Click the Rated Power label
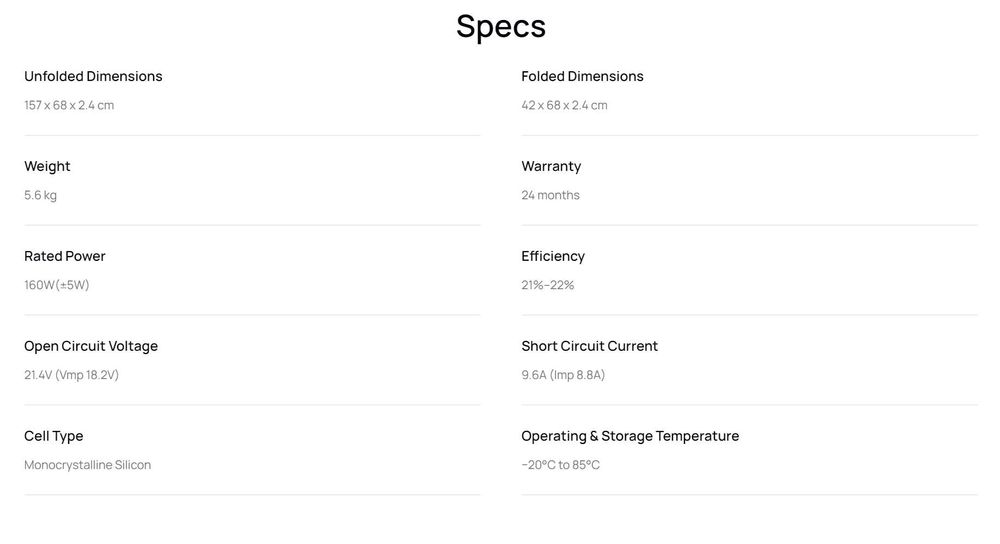Viewport: 1000px width, 544px height. [x=65, y=256]
